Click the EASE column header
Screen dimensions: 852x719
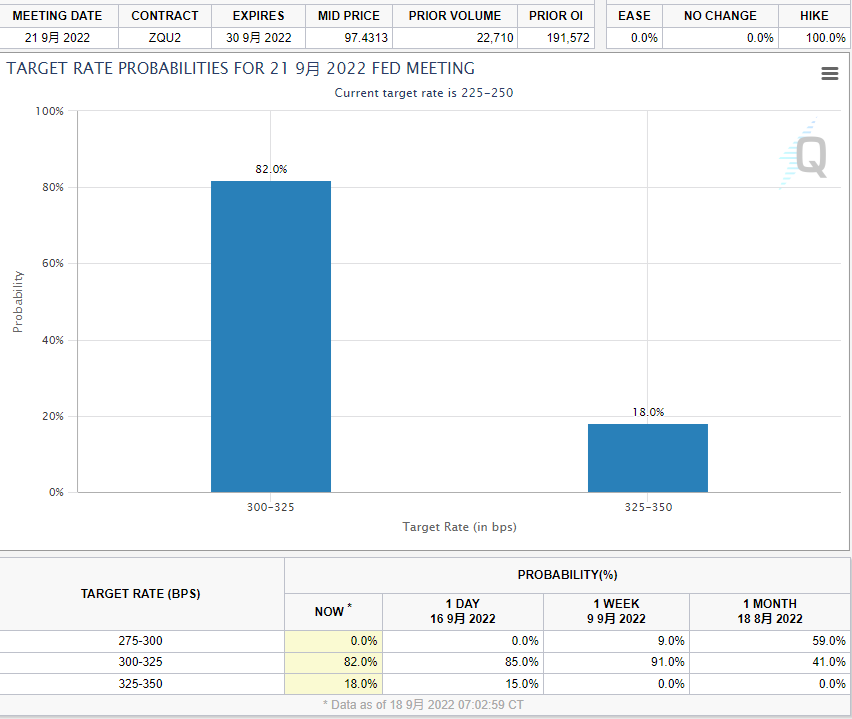pyautogui.click(x=634, y=16)
